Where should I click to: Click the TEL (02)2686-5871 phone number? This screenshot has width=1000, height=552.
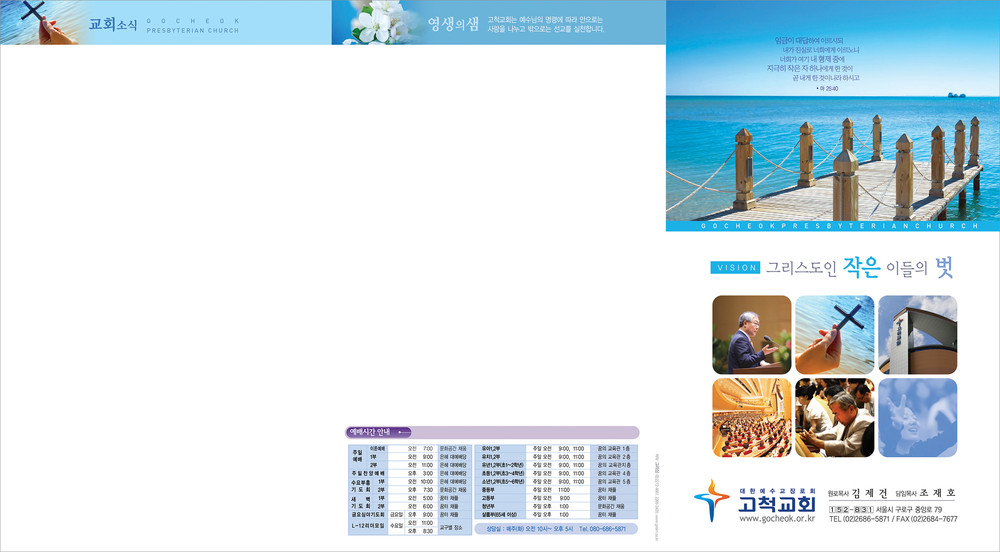[x=862, y=519]
